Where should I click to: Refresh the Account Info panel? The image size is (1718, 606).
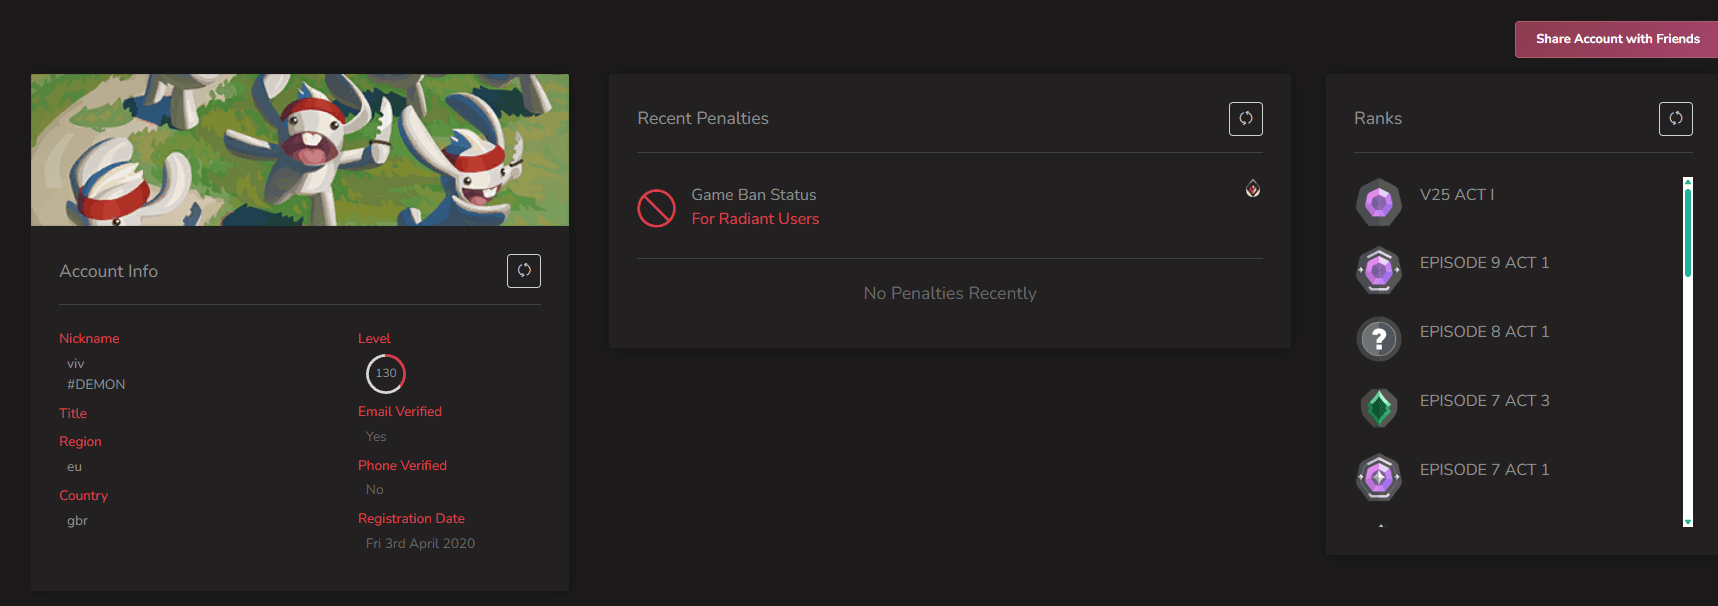pos(524,271)
